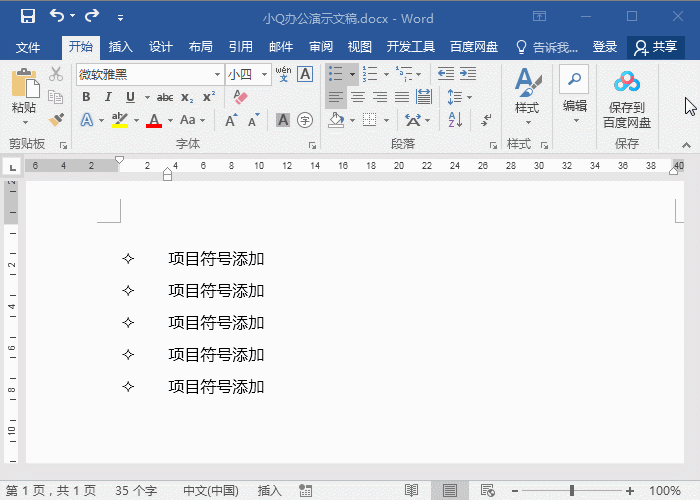Switch to the 审阅 tab
The height and width of the screenshot is (500, 700).
[321, 46]
